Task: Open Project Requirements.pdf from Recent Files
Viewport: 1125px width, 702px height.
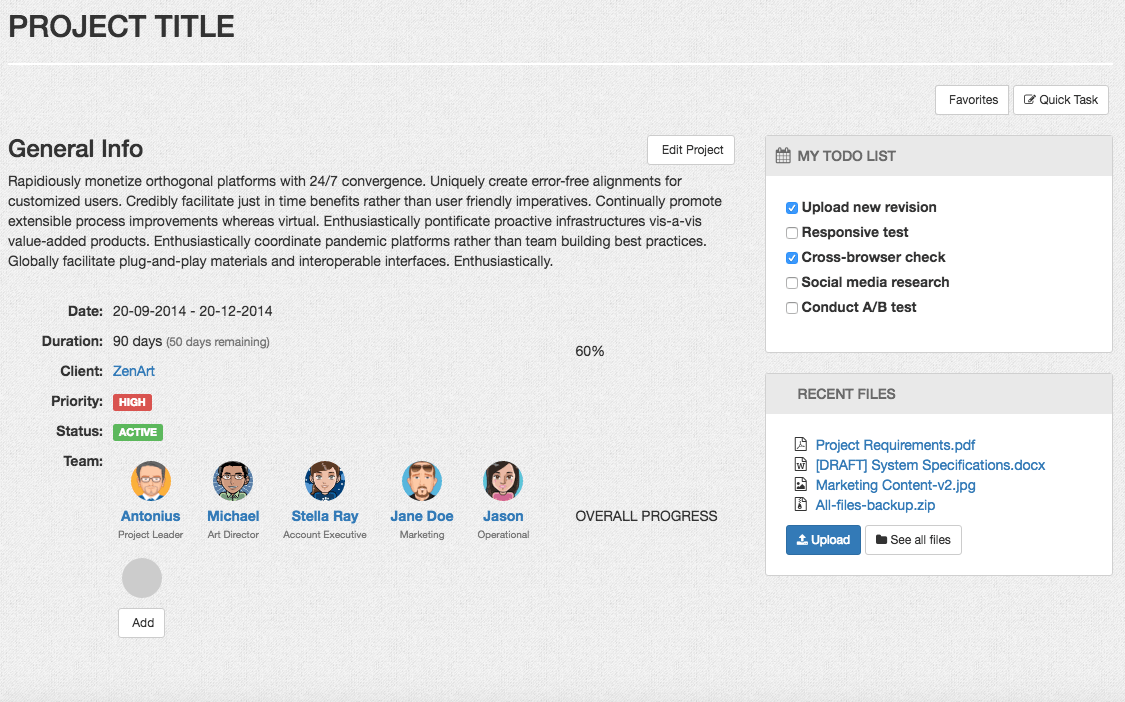Action: pyautogui.click(x=895, y=444)
